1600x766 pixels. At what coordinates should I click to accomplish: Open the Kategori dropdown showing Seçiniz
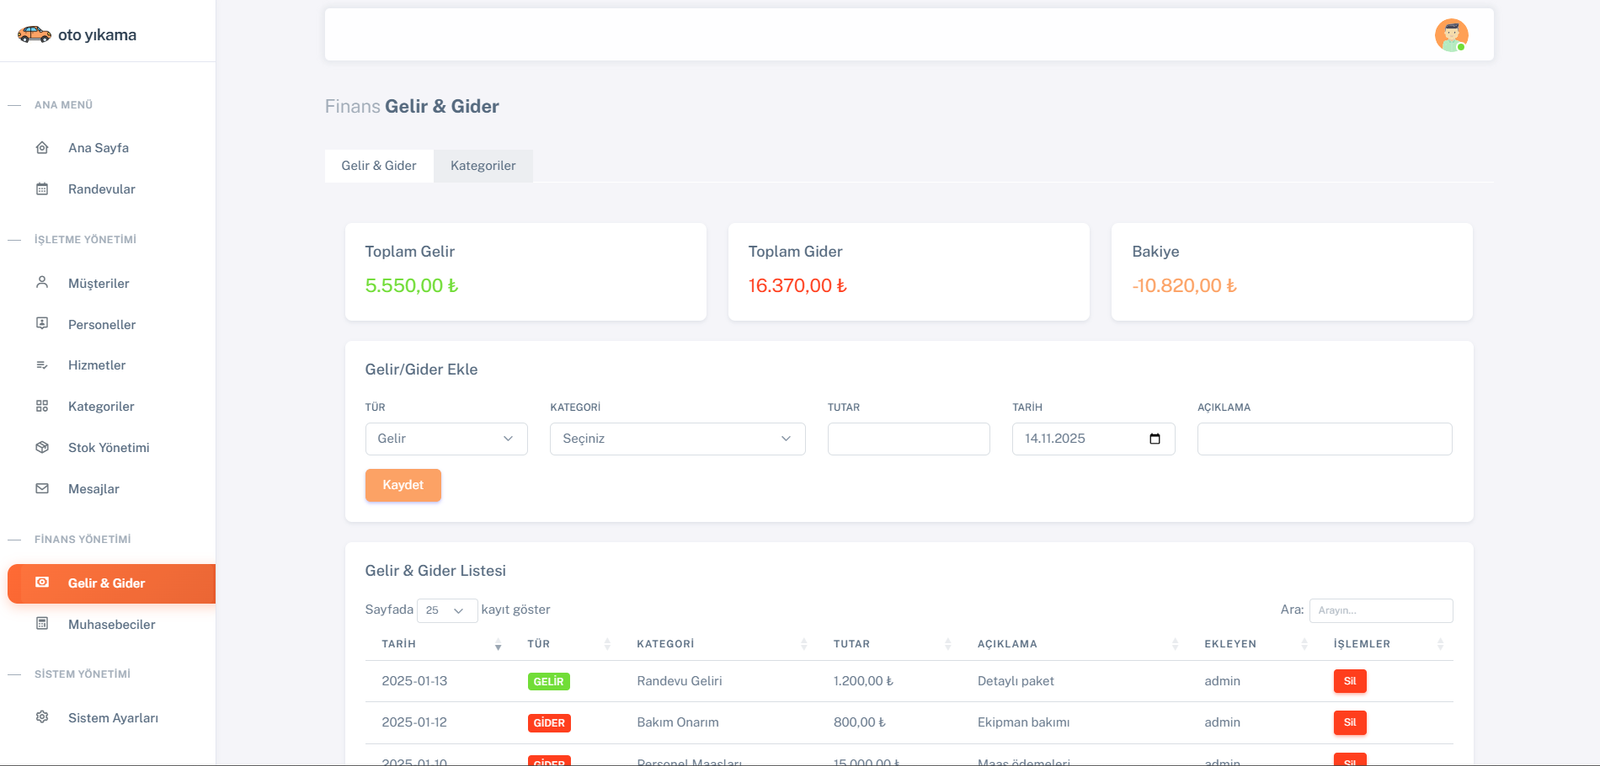click(677, 439)
